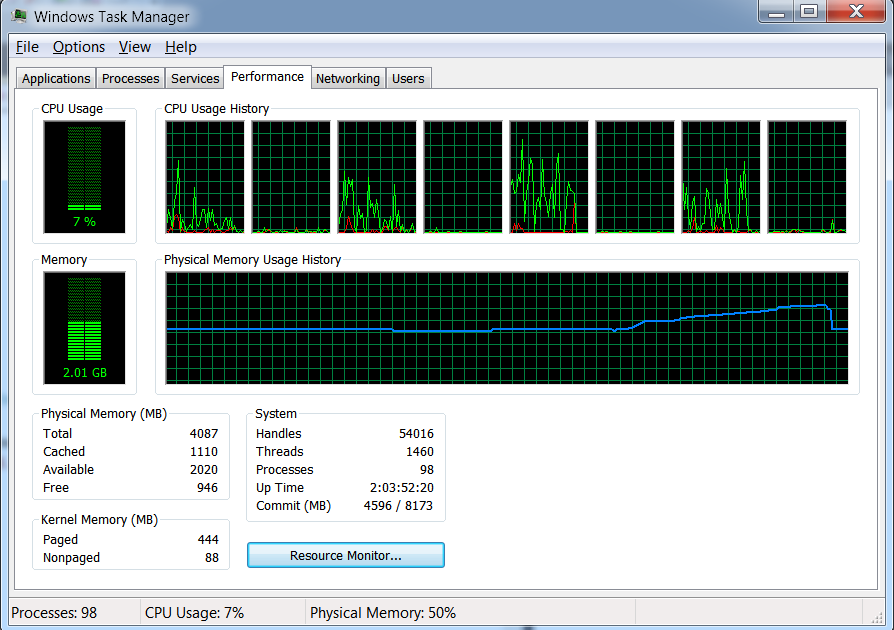Select the CPU Usage meter graphic
Screen dimensions: 894x630
(x=84, y=175)
